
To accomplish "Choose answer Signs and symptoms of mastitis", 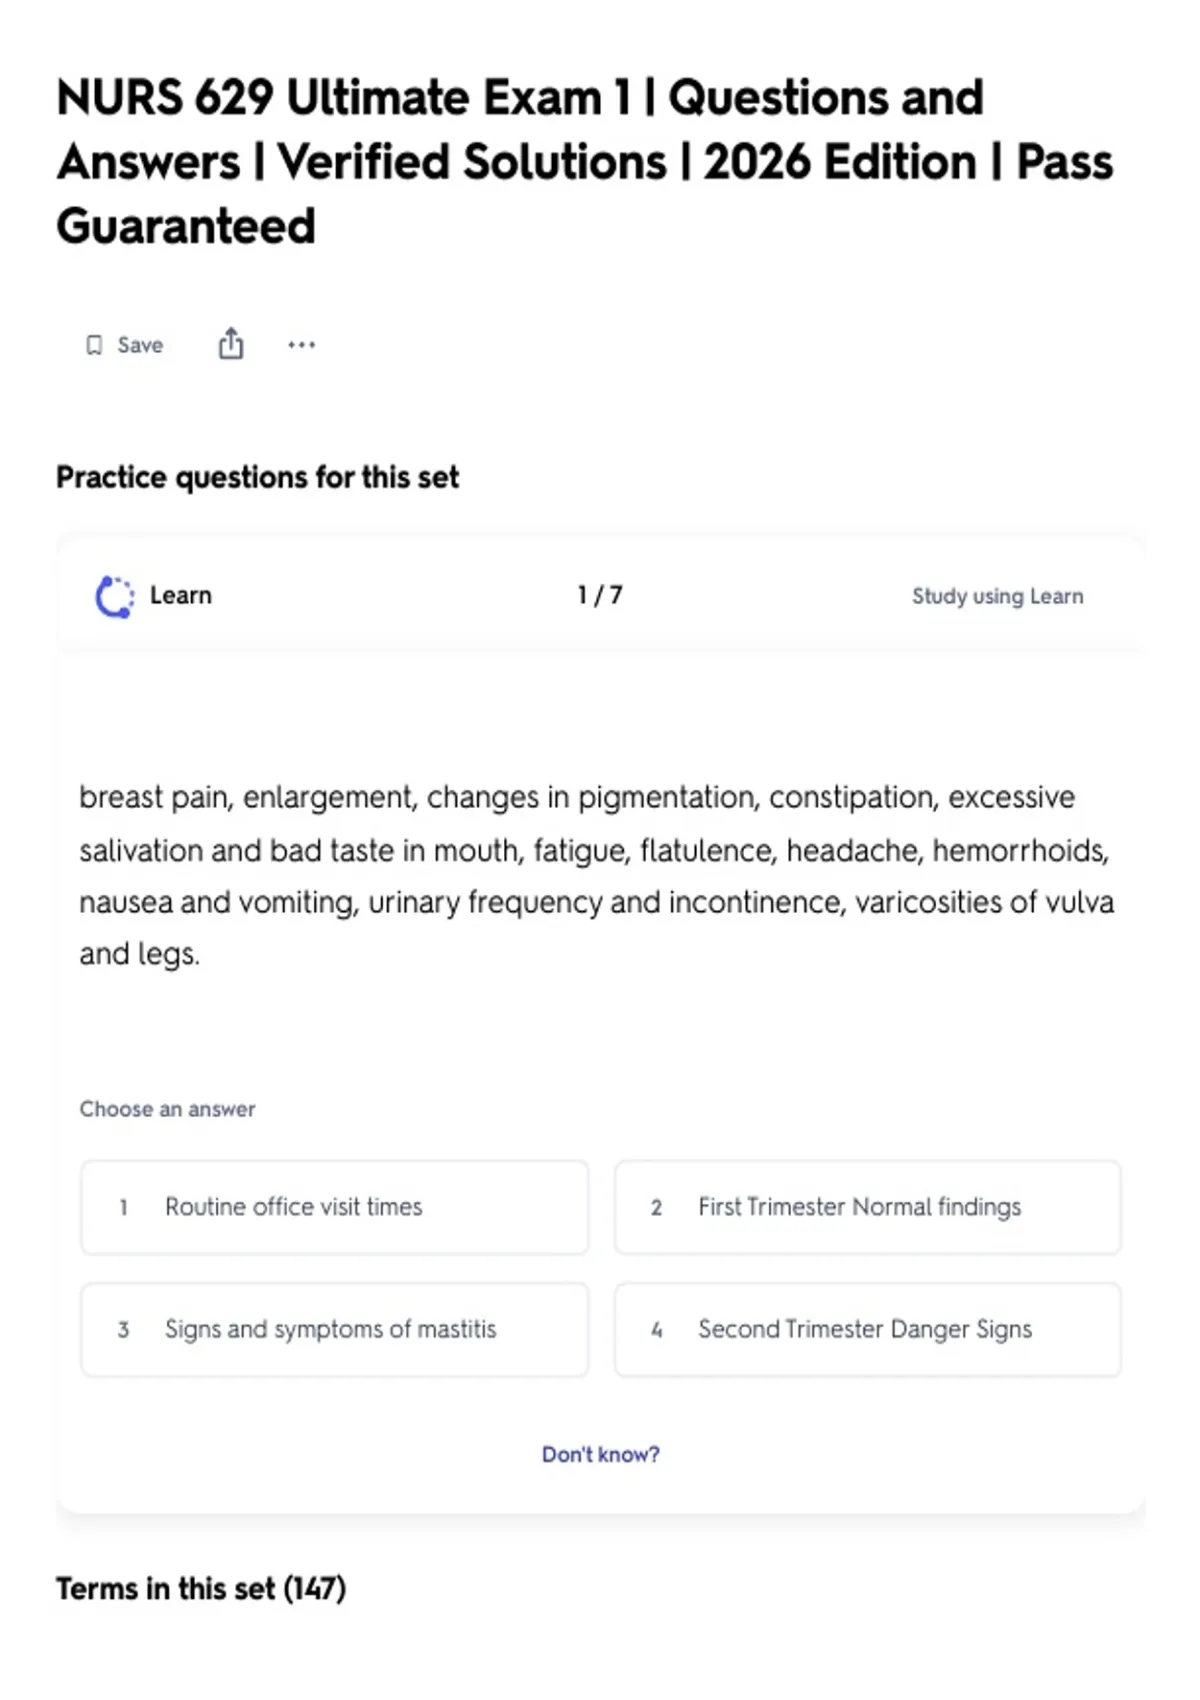I will click(335, 1330).
